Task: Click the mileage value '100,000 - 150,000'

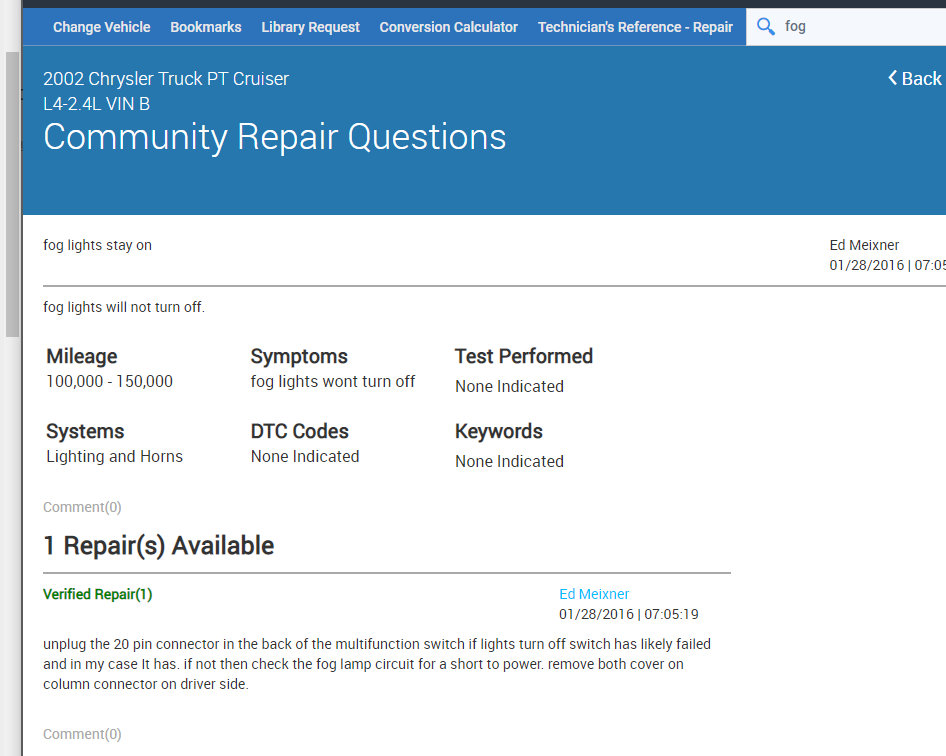Action: point(110,381)
